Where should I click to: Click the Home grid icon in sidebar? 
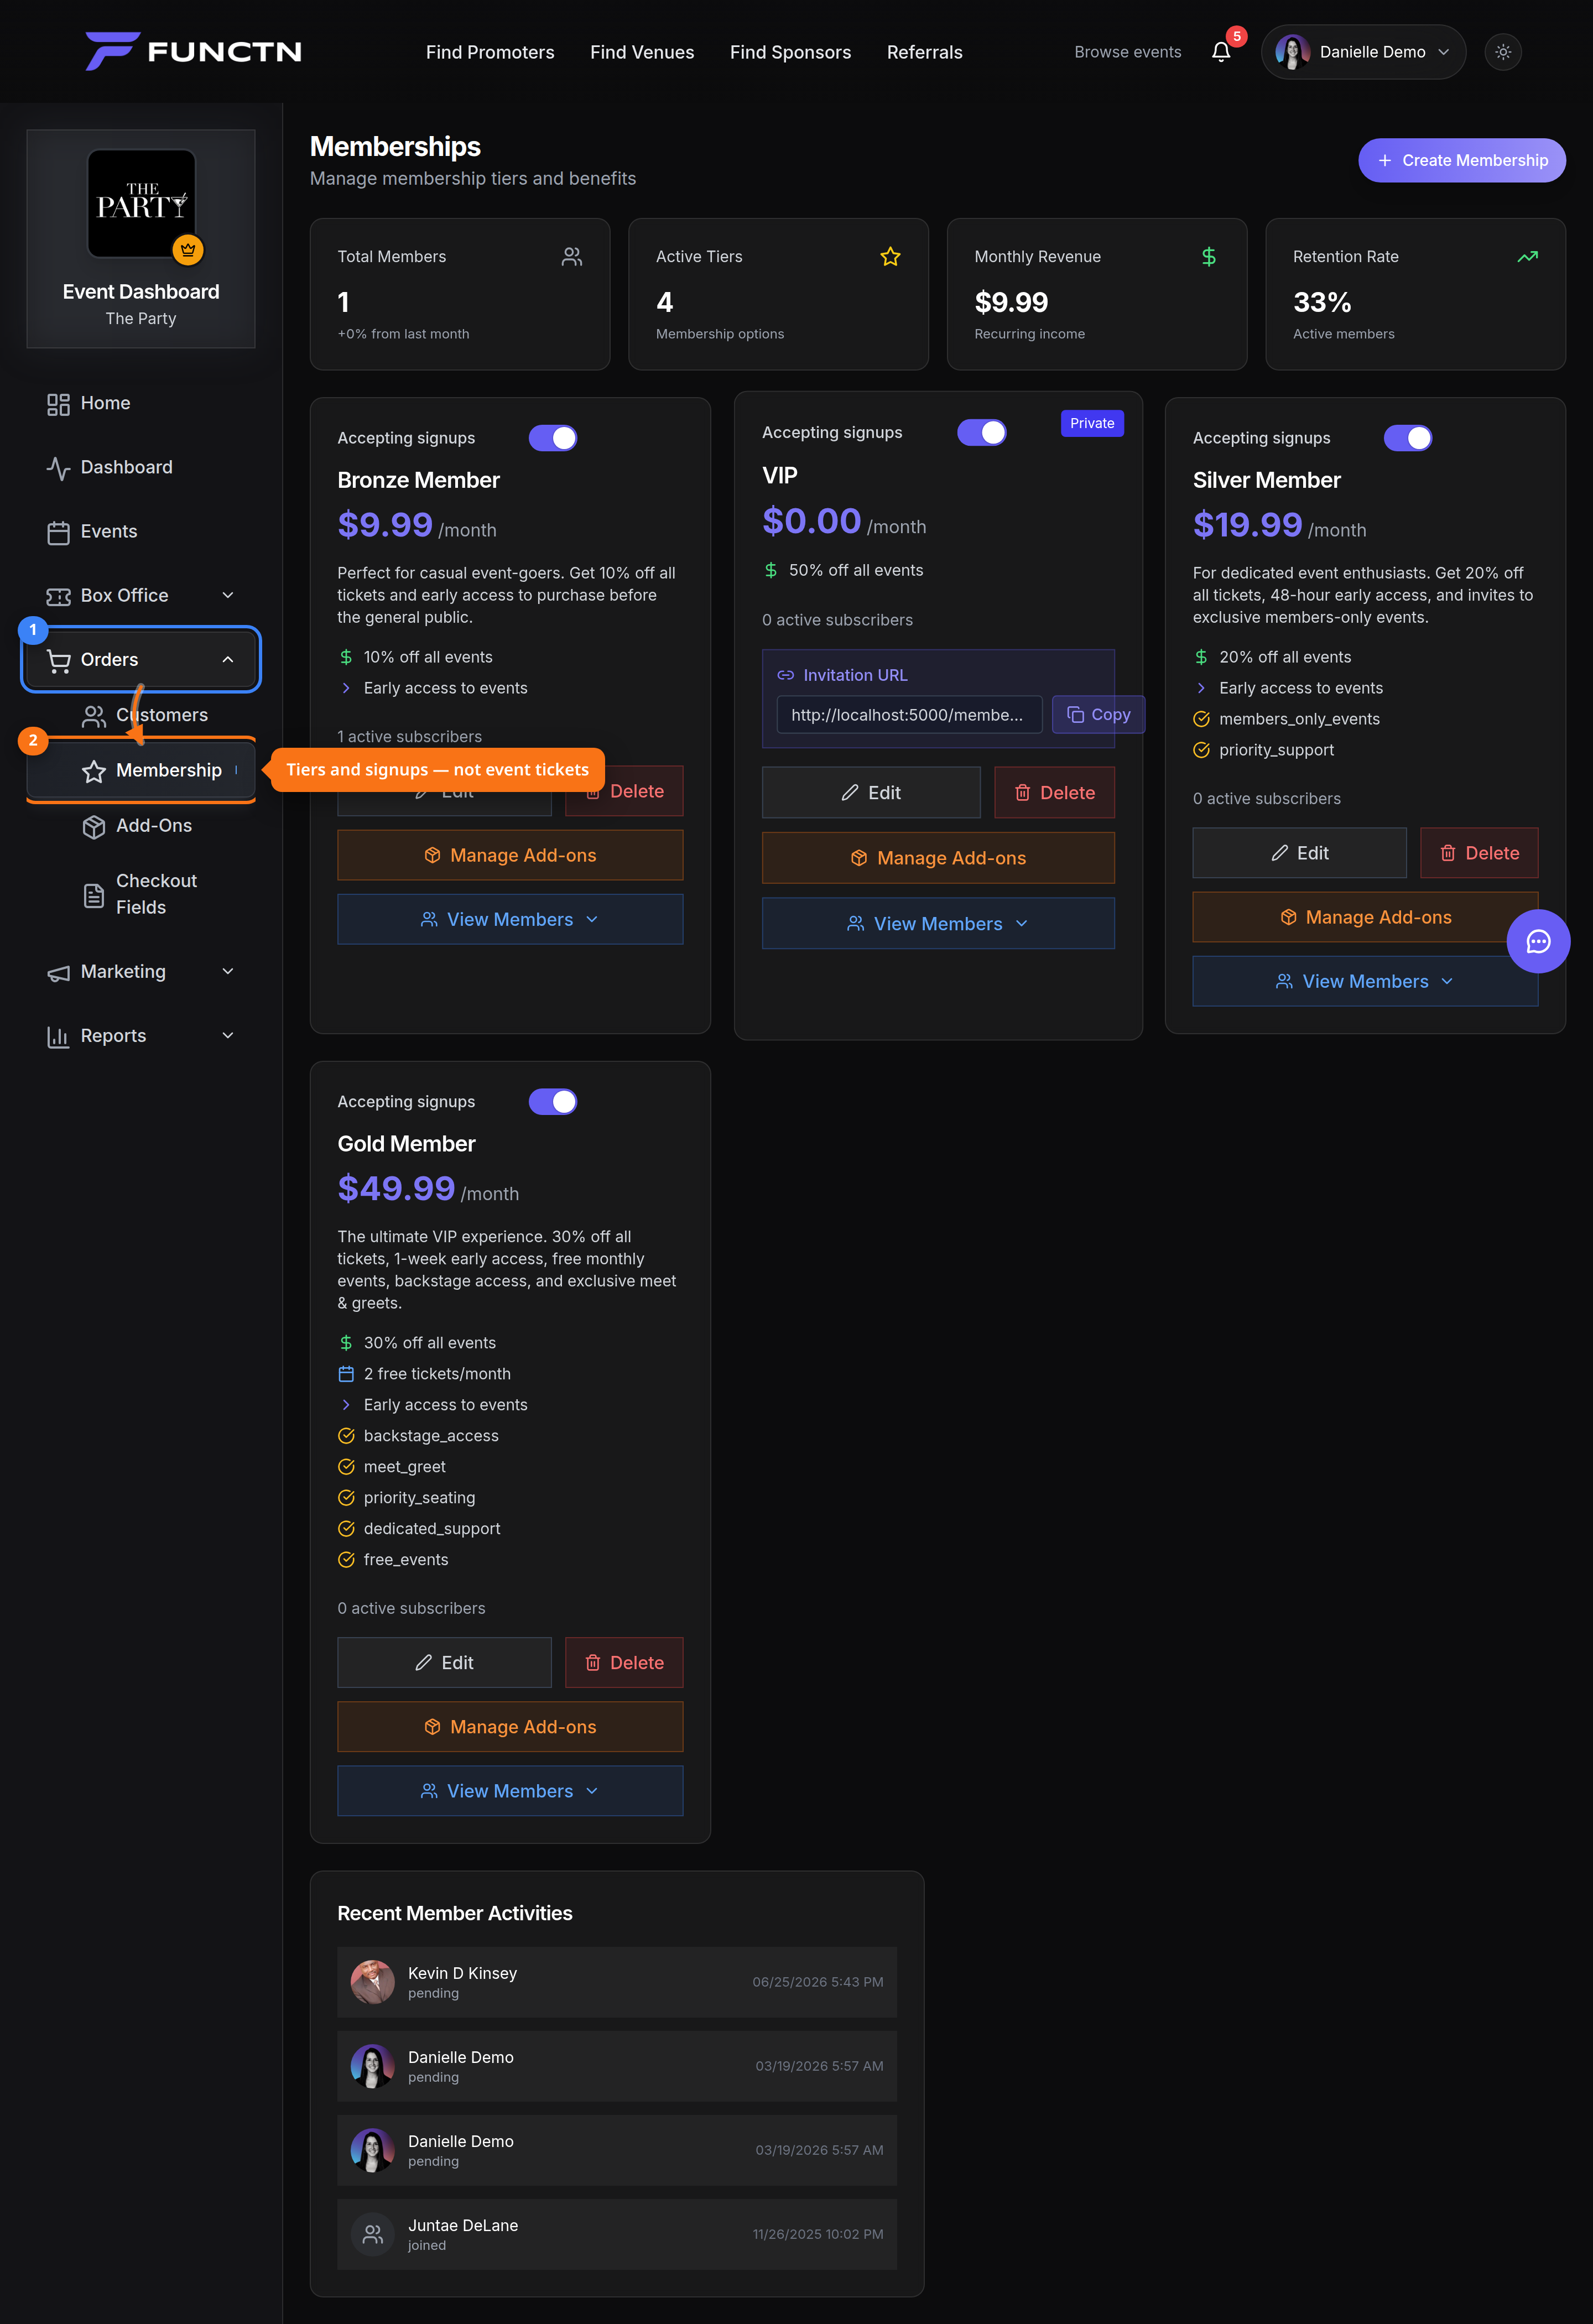(x=58, y=404)
